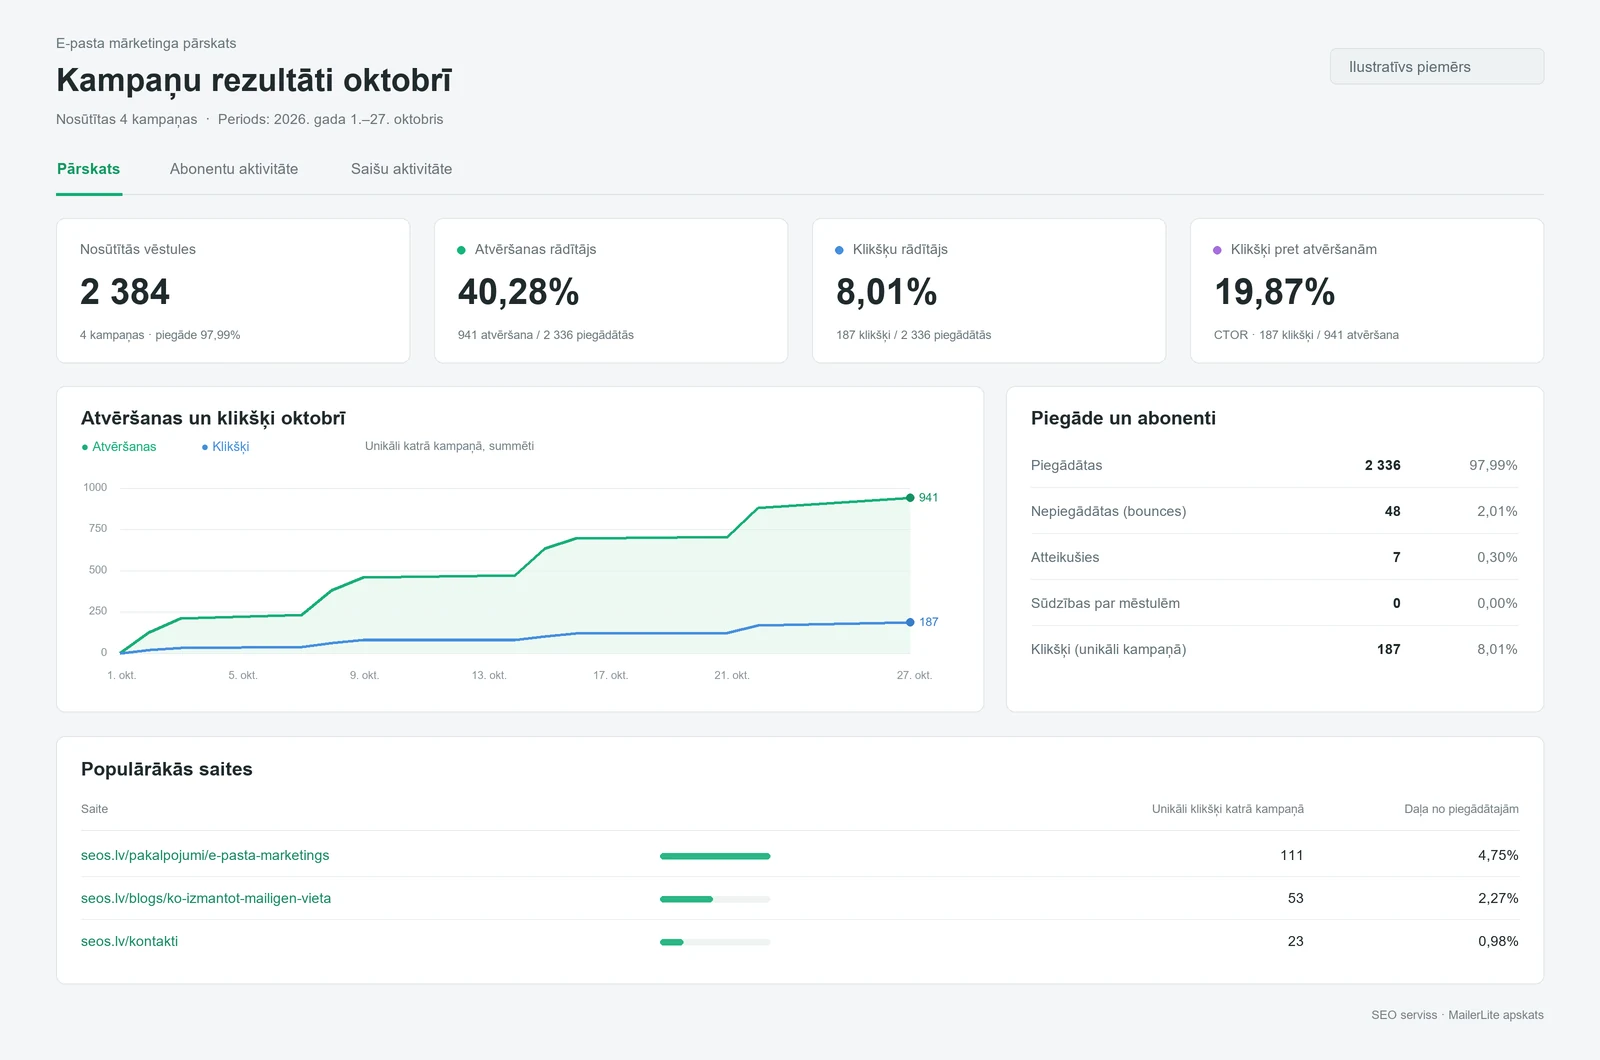The width and height of the screenshot is (1600, 1060).
Task: Open the seos.lv/pakalpojumi/e-pasta-marketings link
Action: 205,855
